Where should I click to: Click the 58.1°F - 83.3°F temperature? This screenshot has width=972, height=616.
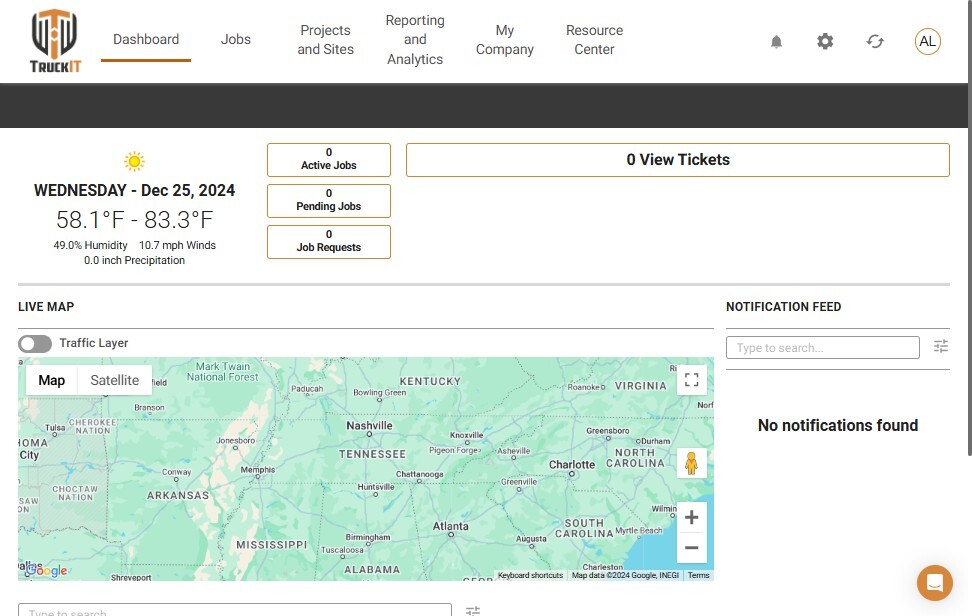[135, 220]
